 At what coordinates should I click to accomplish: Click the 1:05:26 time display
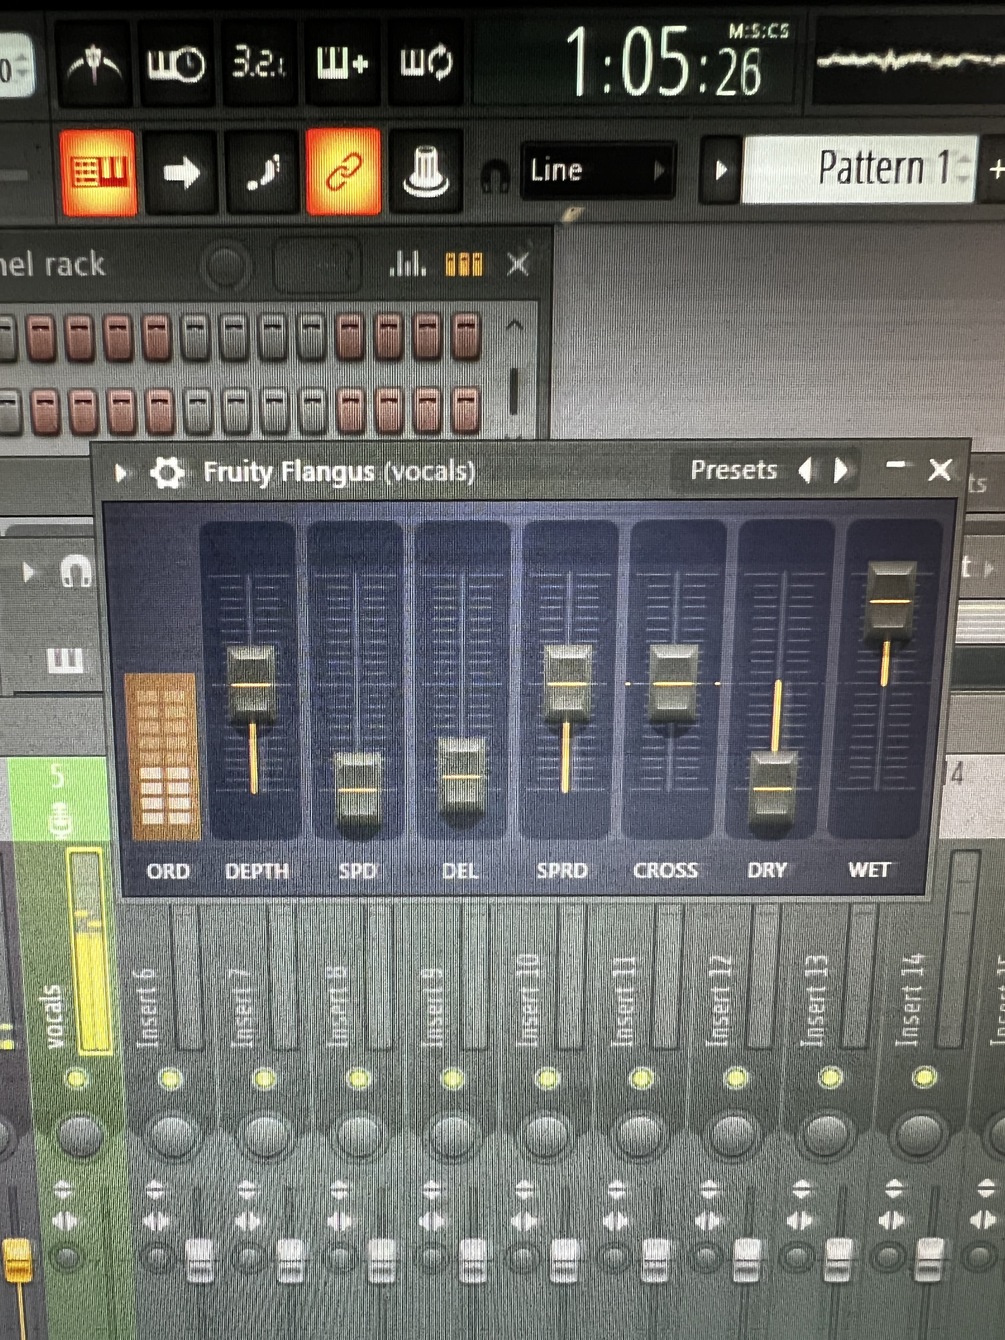664,63
